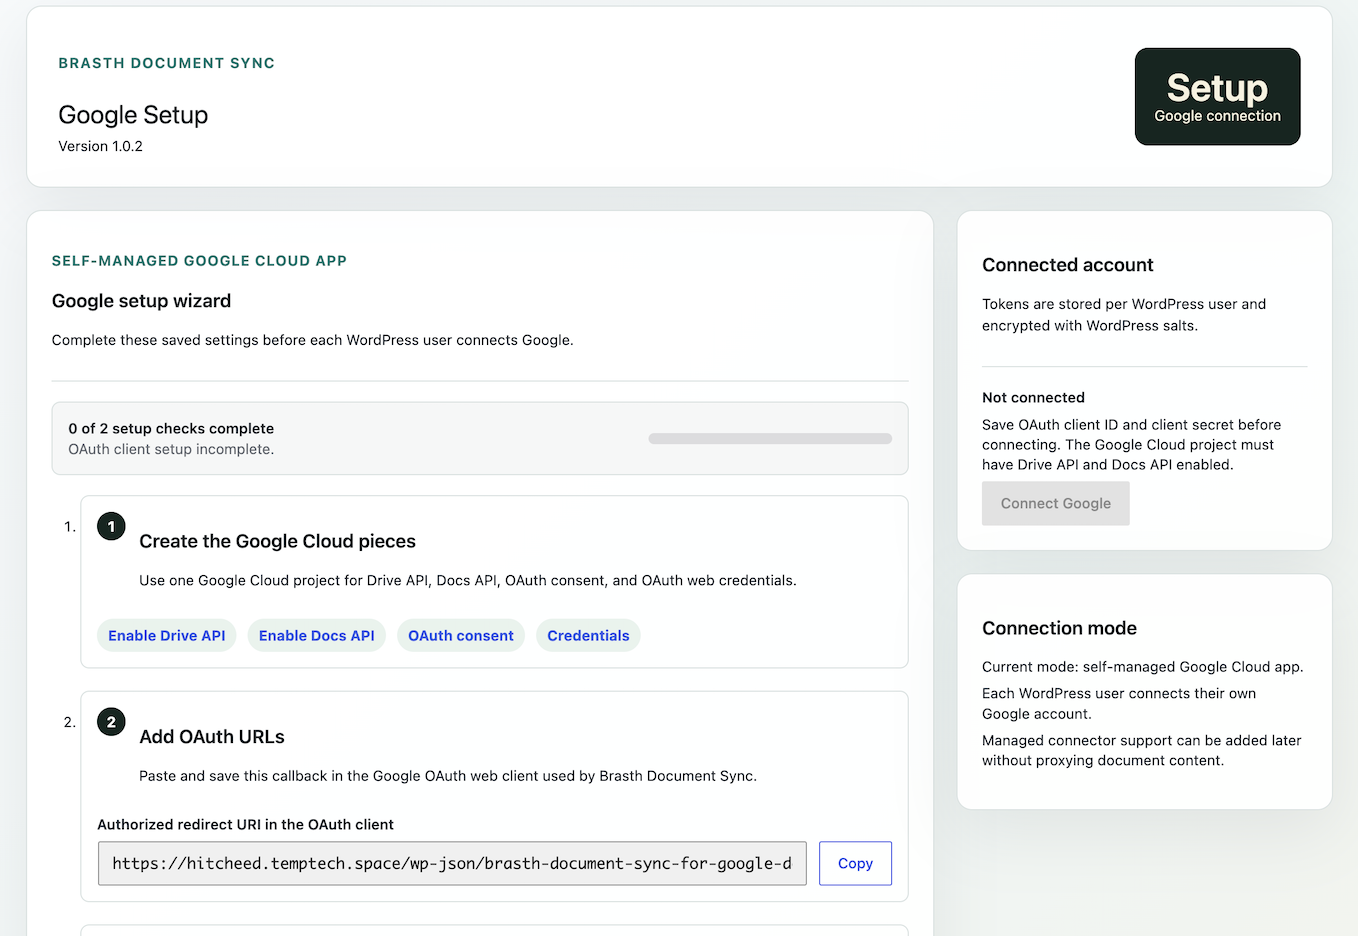Click the "Add OAuth URLs" heading
The width and height of the screenshot is (1358, 936).
click(x=212, y=737)
